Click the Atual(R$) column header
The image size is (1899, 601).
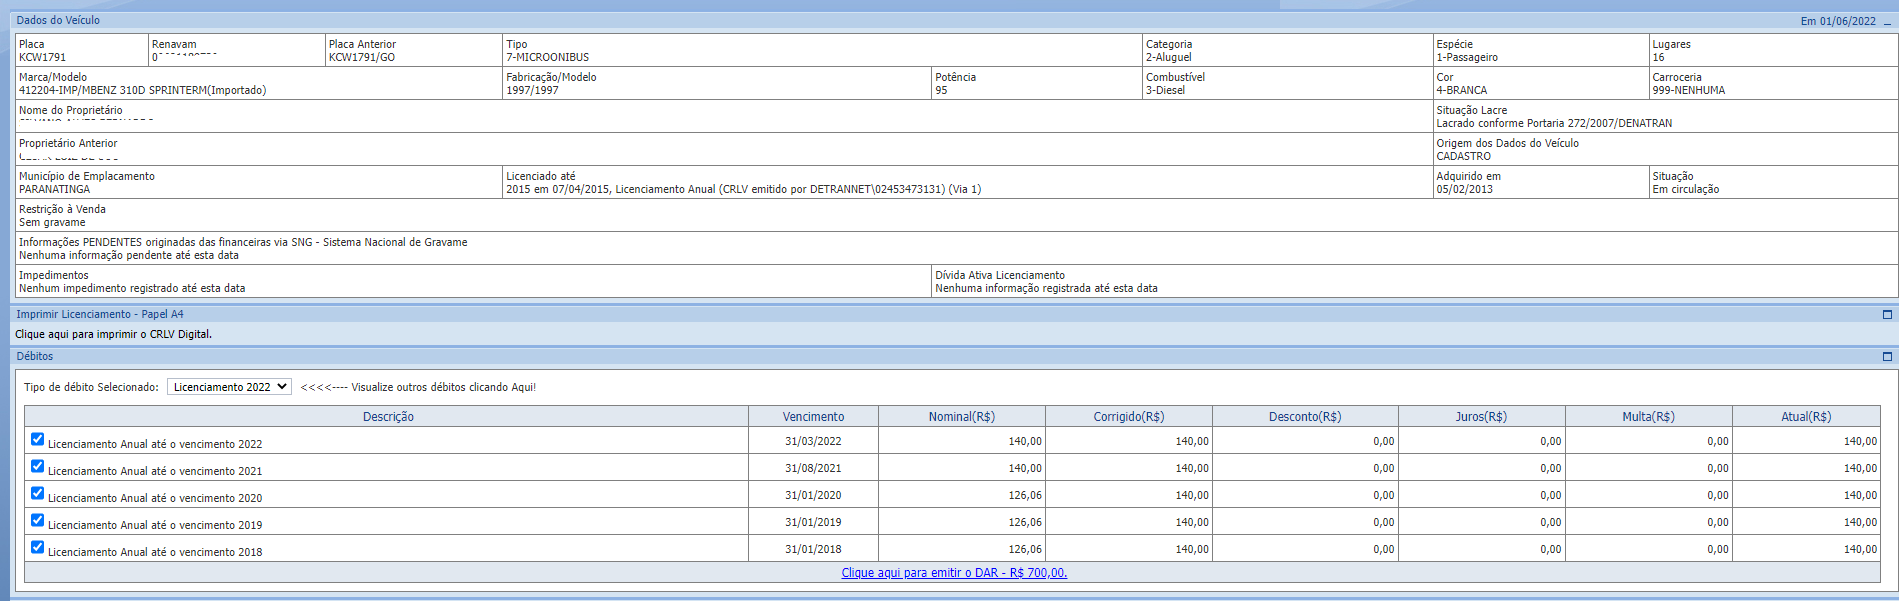1806,417
